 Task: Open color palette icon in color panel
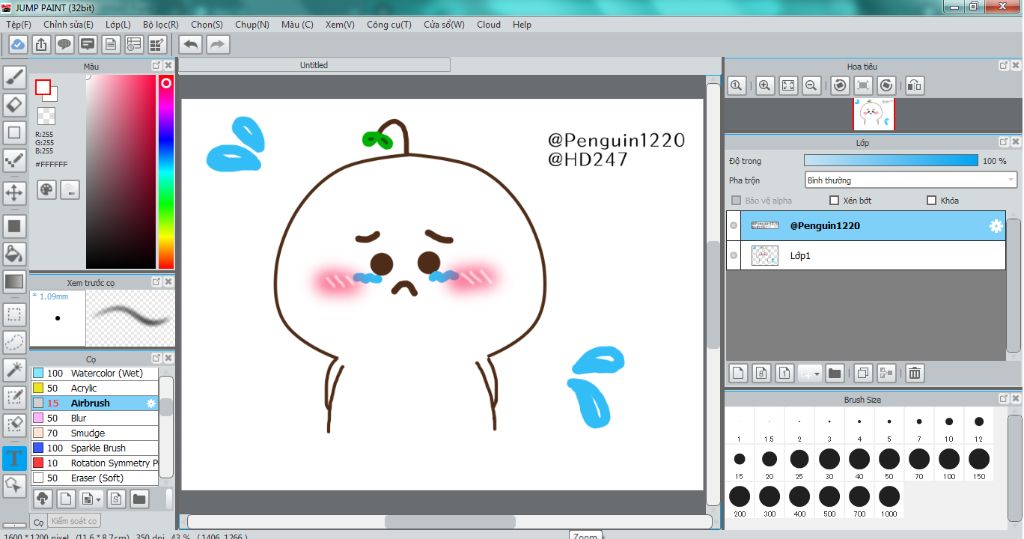point(46,190)
